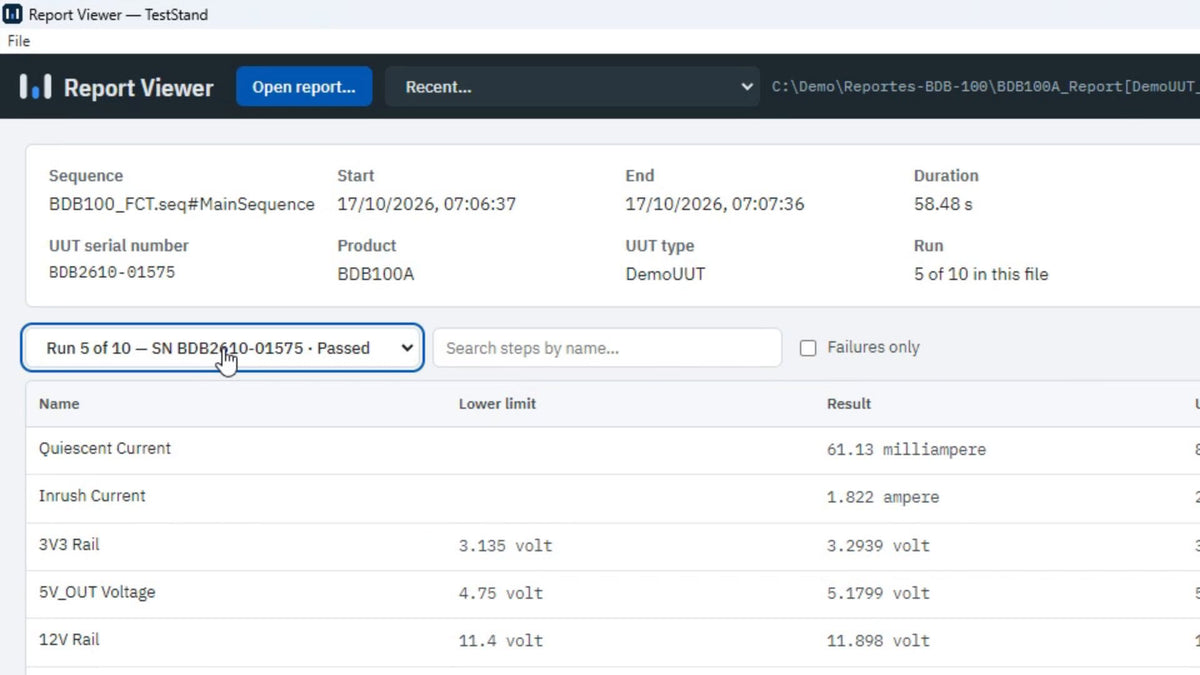
Task: Click the Duration value 58.48 s
Action: click(x=943, y=204)
